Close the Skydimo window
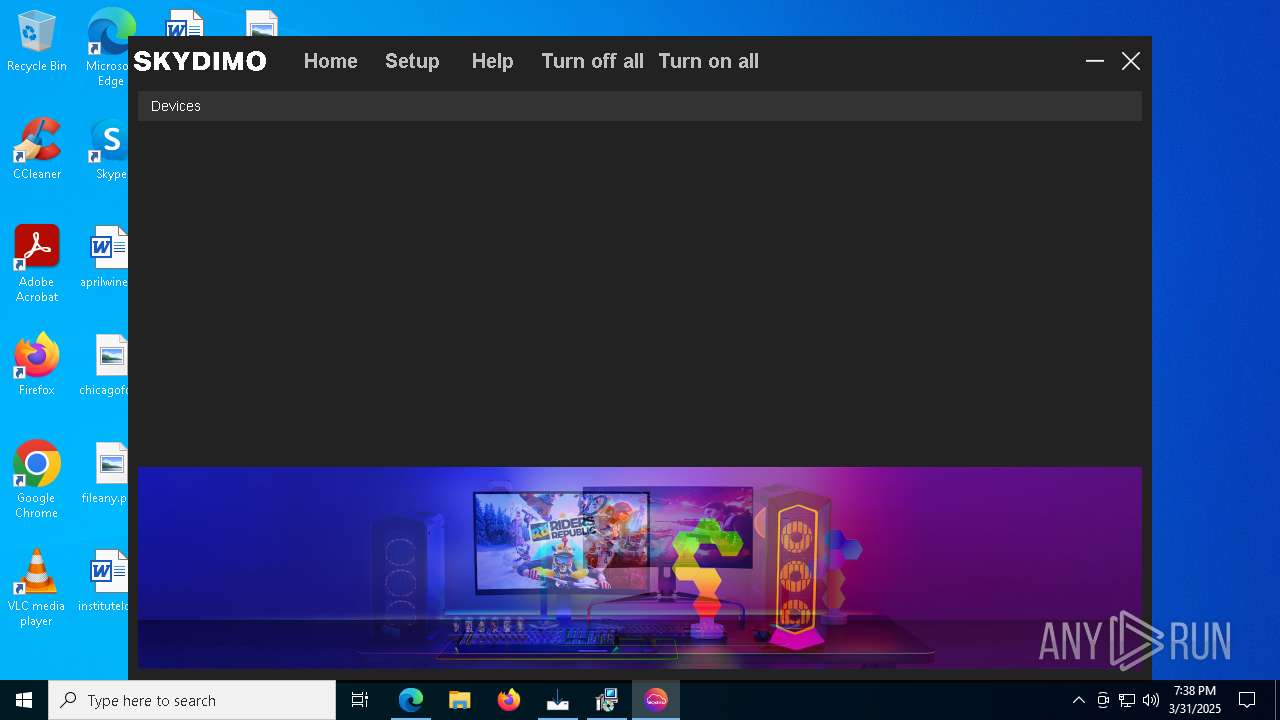Viewport: 1280px width, 720px height. pos(1131,61)
